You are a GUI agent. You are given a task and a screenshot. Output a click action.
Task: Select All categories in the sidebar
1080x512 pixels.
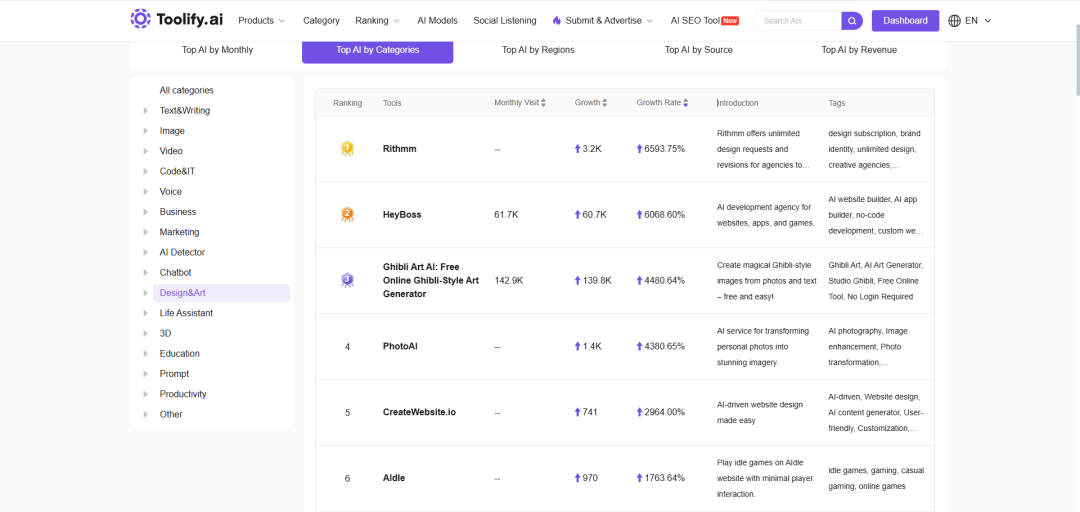[x=187, y=90]
